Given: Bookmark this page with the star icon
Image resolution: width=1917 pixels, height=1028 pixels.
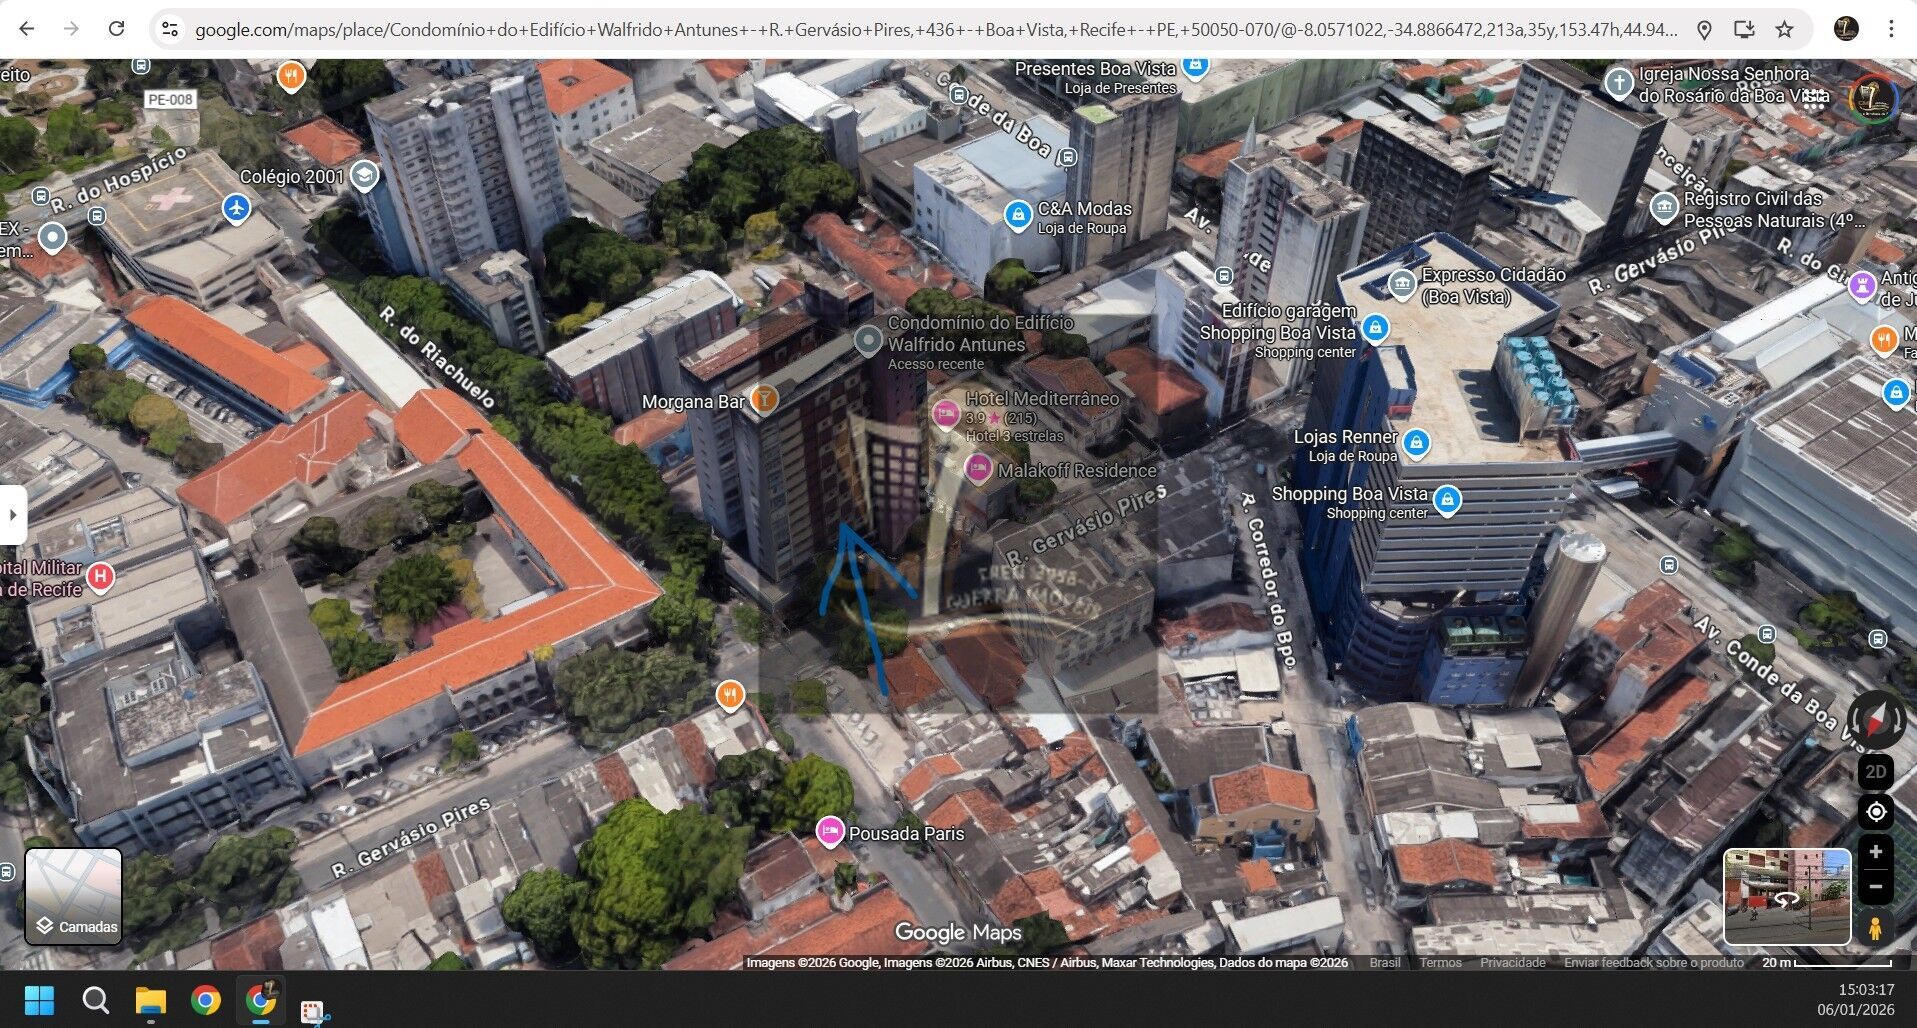Looking at the screenshot, I should coord(1784,30).
